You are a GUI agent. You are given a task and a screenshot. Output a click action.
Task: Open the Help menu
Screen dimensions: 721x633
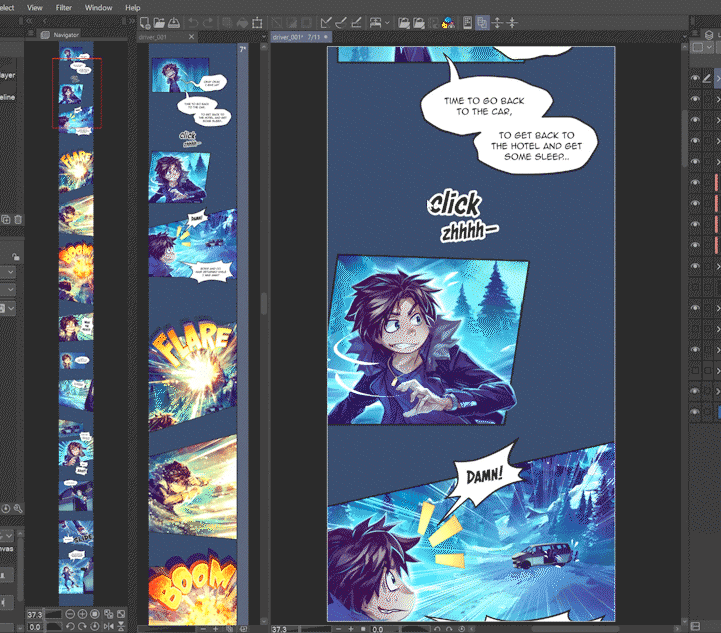[133, 7]
